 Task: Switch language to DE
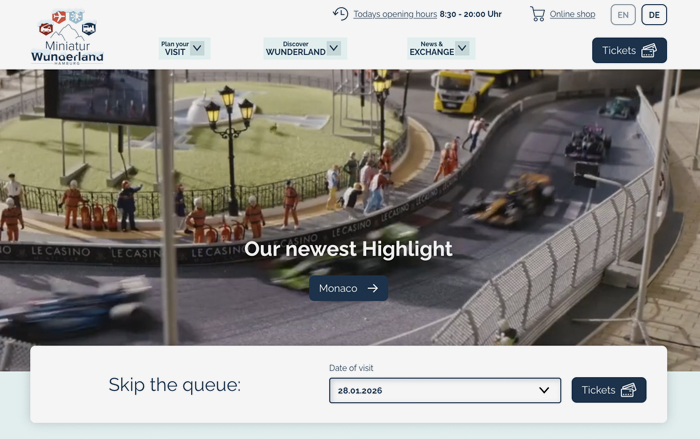(654, 15)
